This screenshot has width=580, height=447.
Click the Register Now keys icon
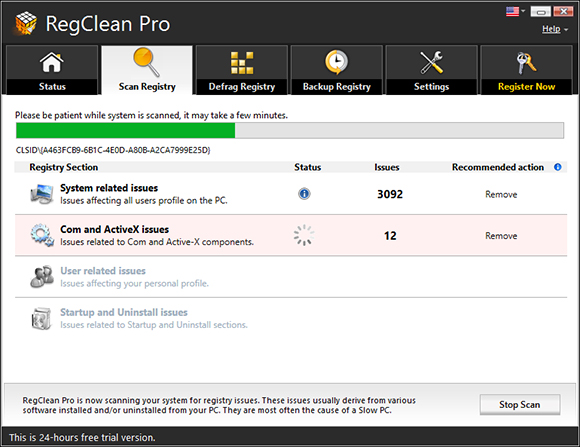pos(526,63)
